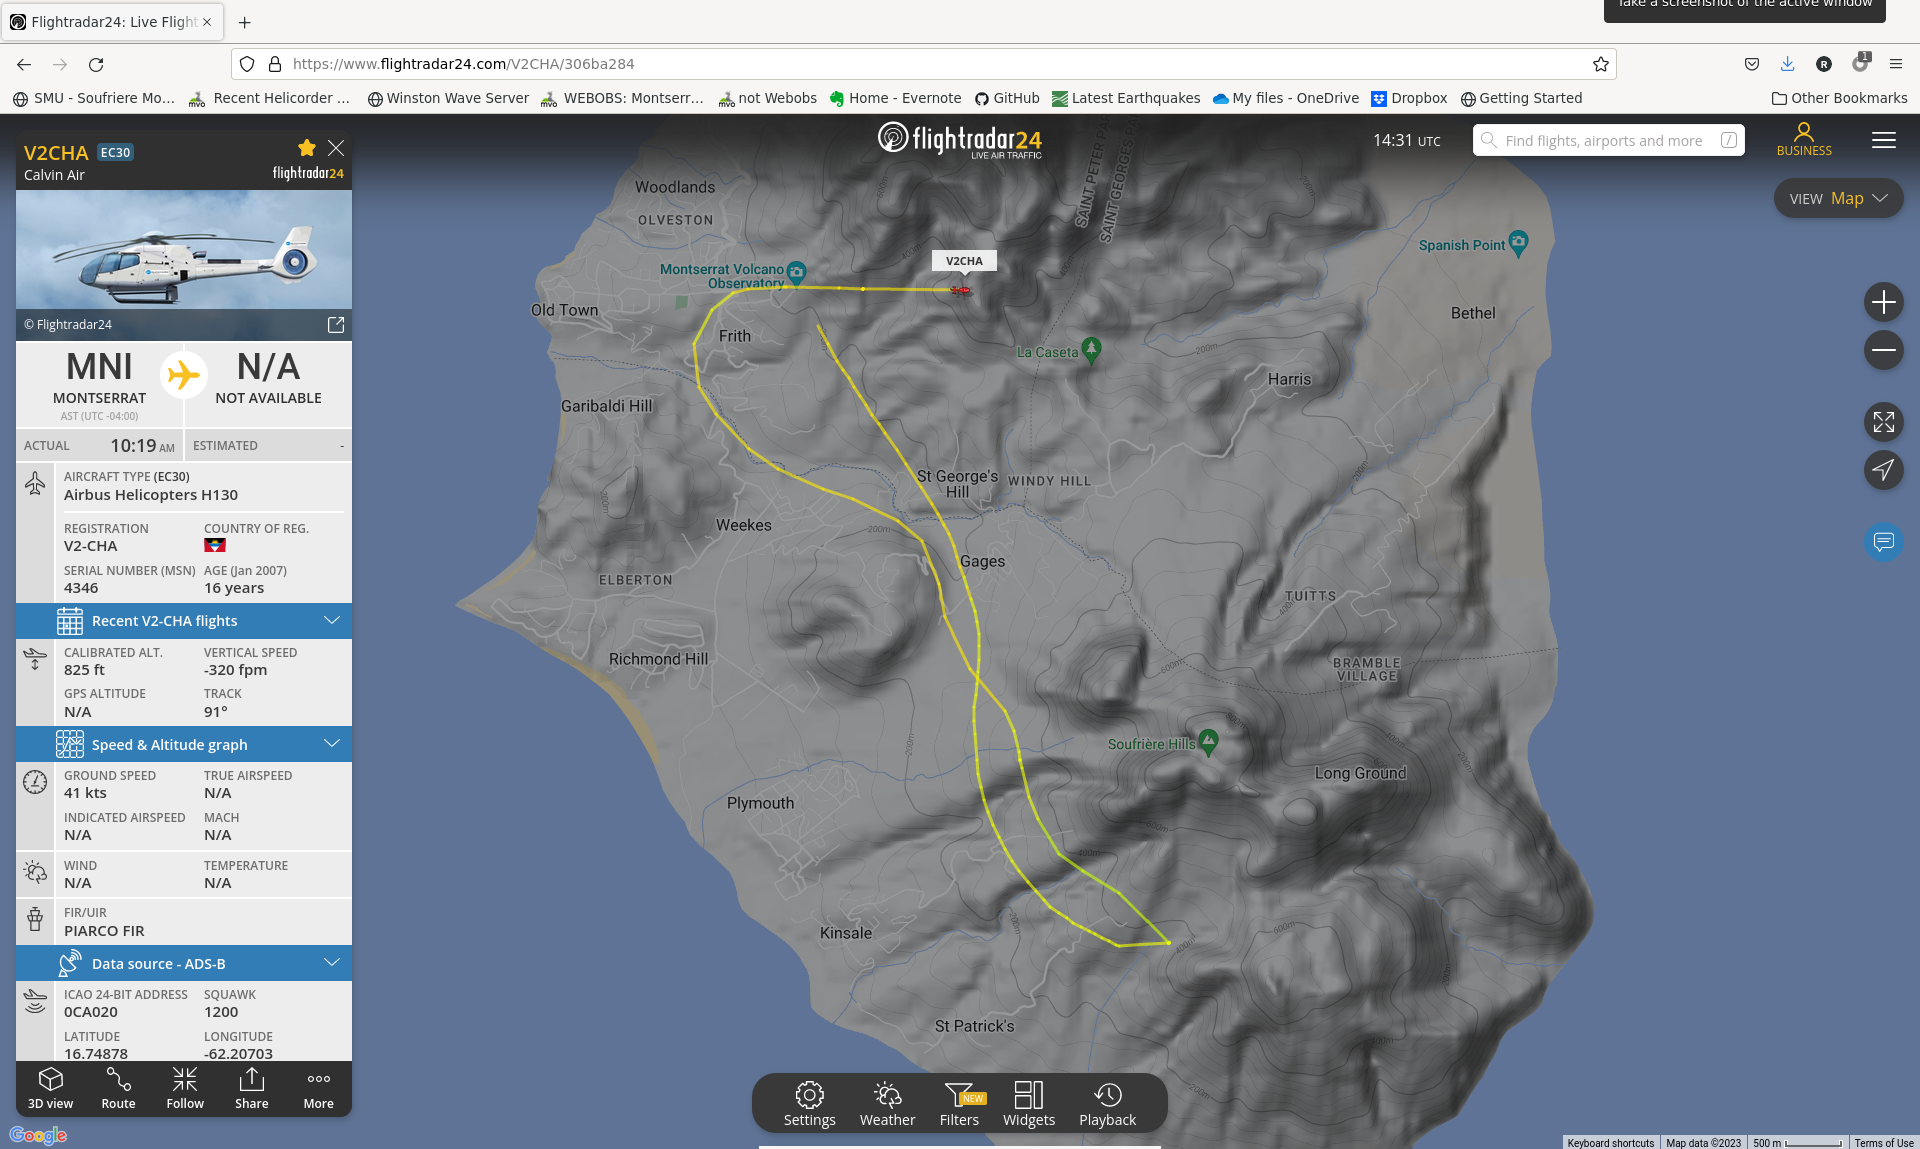The width and height of the screenshot is (1920, 1149).
Task: Open More flight options
Action: (x=319, y=1088)
